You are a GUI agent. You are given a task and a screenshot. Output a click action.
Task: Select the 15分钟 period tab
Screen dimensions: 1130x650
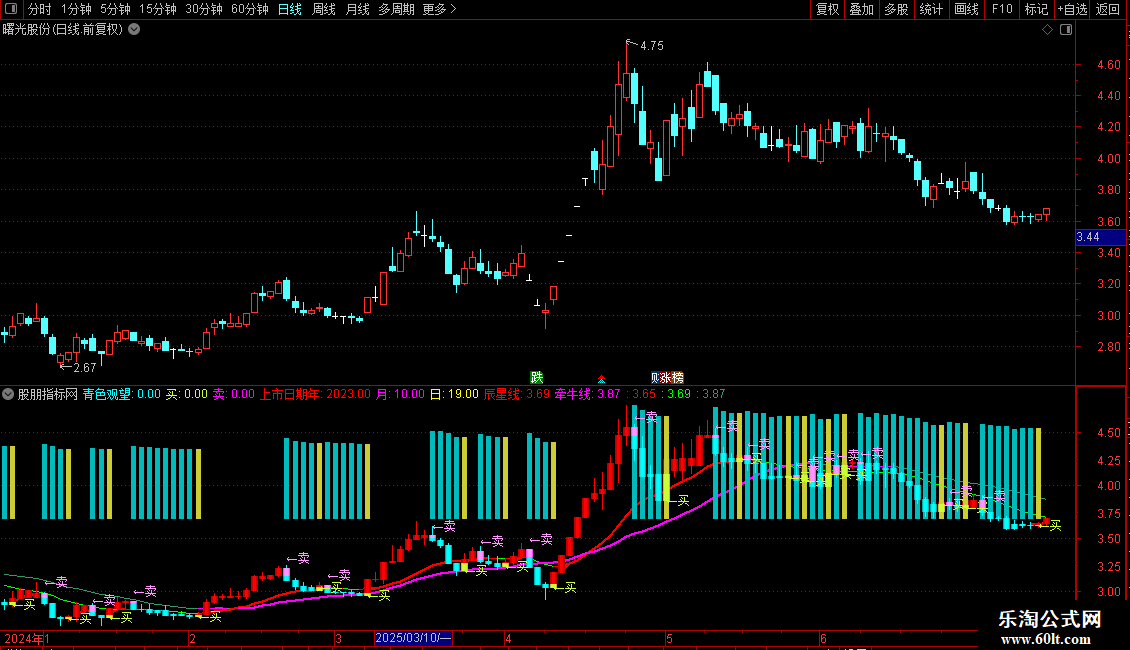158,9
